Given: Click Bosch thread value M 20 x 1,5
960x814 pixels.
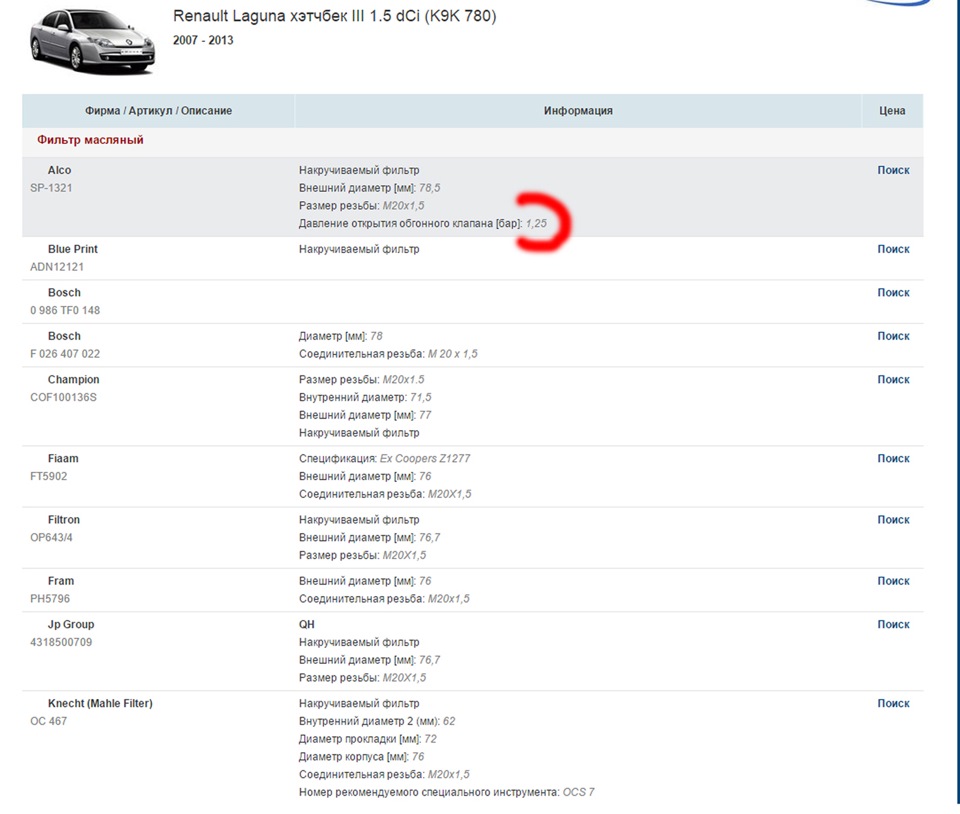Looking at the screenshot, I should click(452, 354).
